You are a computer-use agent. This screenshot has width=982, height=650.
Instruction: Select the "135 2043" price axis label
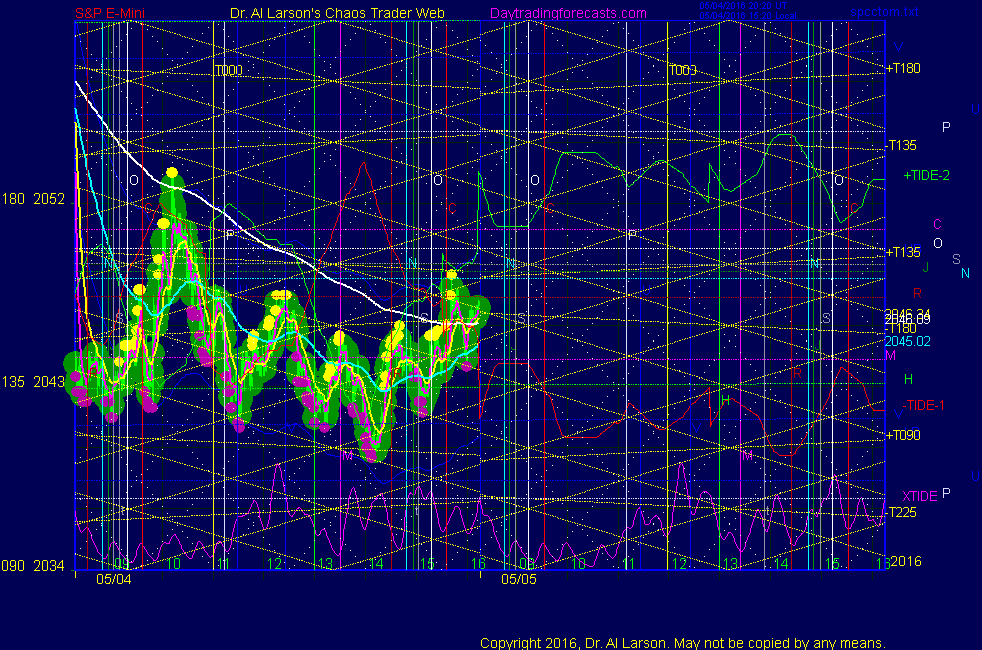pyautogui.click(x=33, y=382)
